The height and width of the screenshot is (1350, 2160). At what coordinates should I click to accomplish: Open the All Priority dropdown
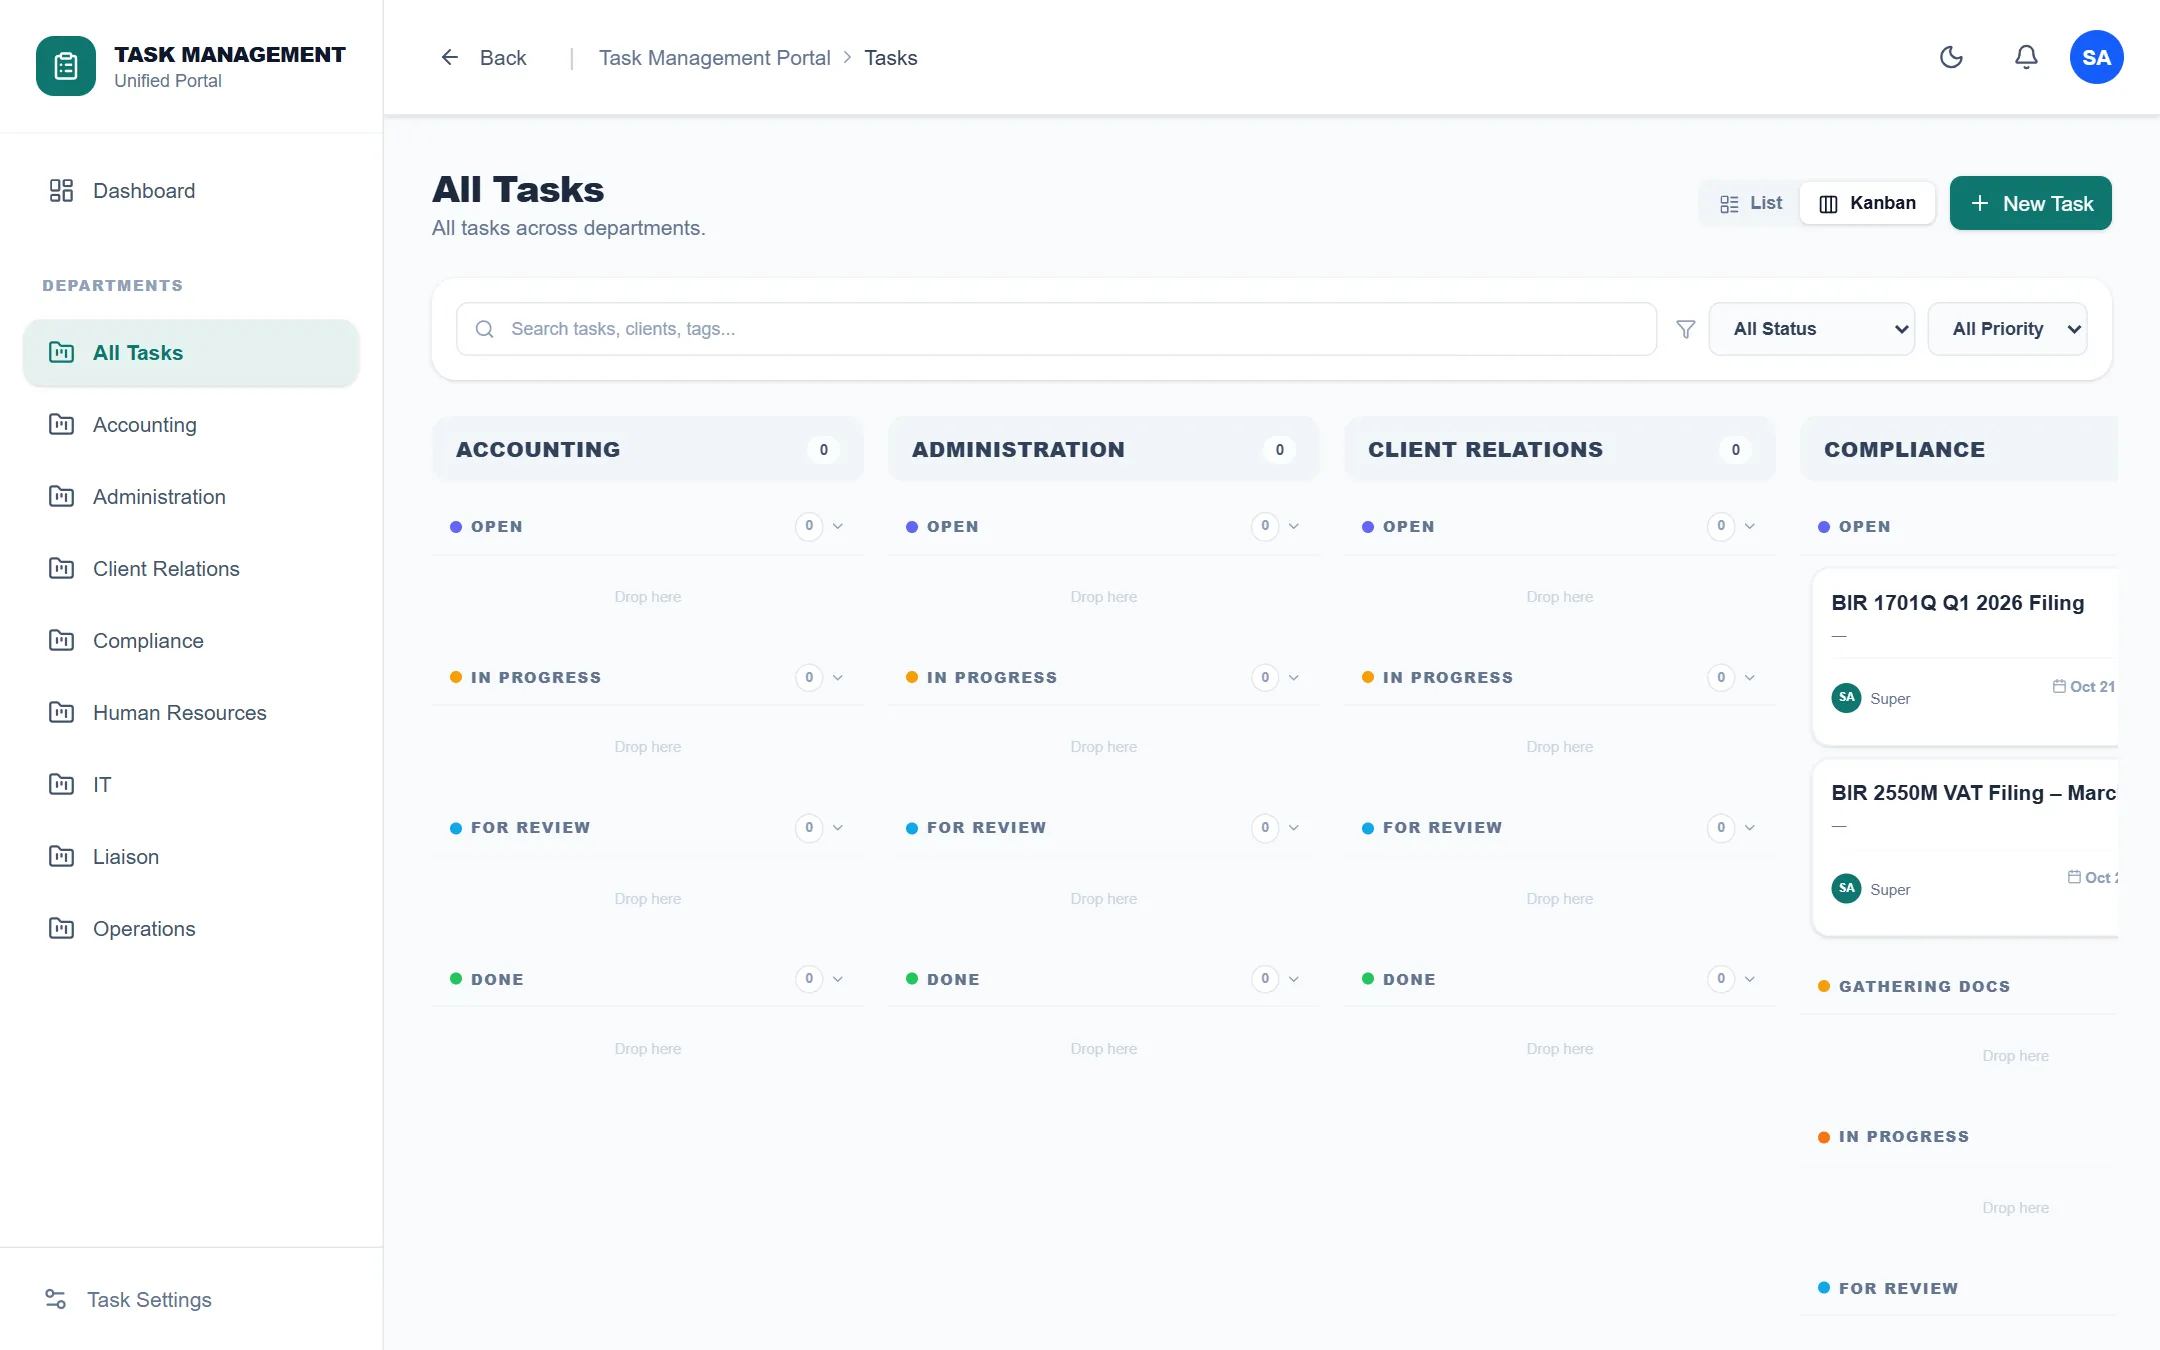(2007, 329)
